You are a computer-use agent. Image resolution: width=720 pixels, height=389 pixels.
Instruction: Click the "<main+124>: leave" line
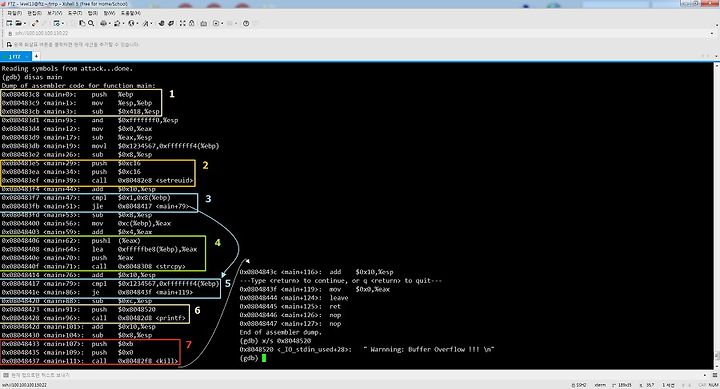tap(293, 298)
